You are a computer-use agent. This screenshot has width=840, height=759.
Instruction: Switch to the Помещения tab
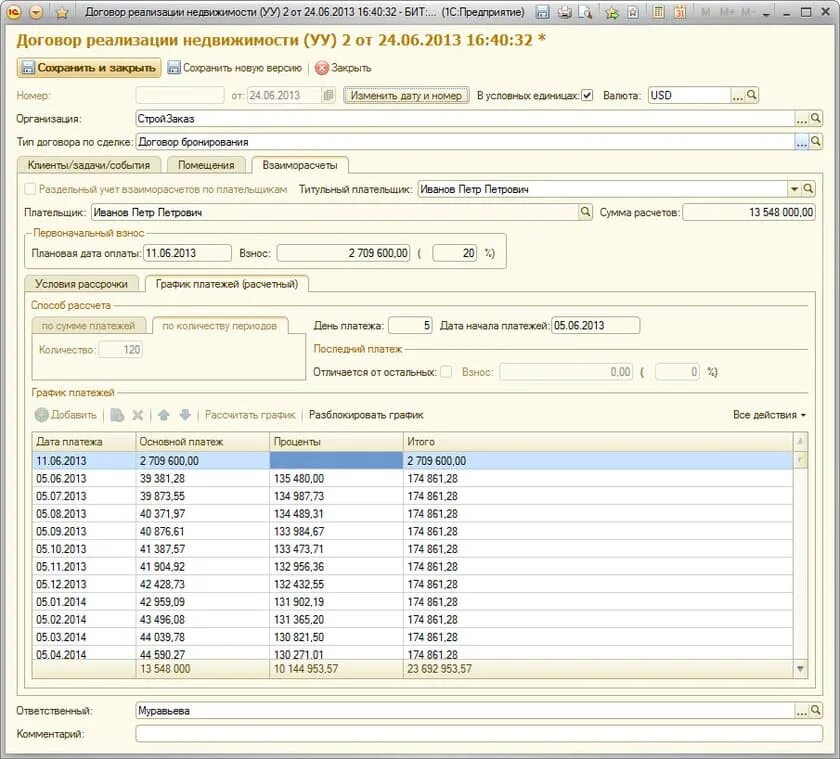206,165
